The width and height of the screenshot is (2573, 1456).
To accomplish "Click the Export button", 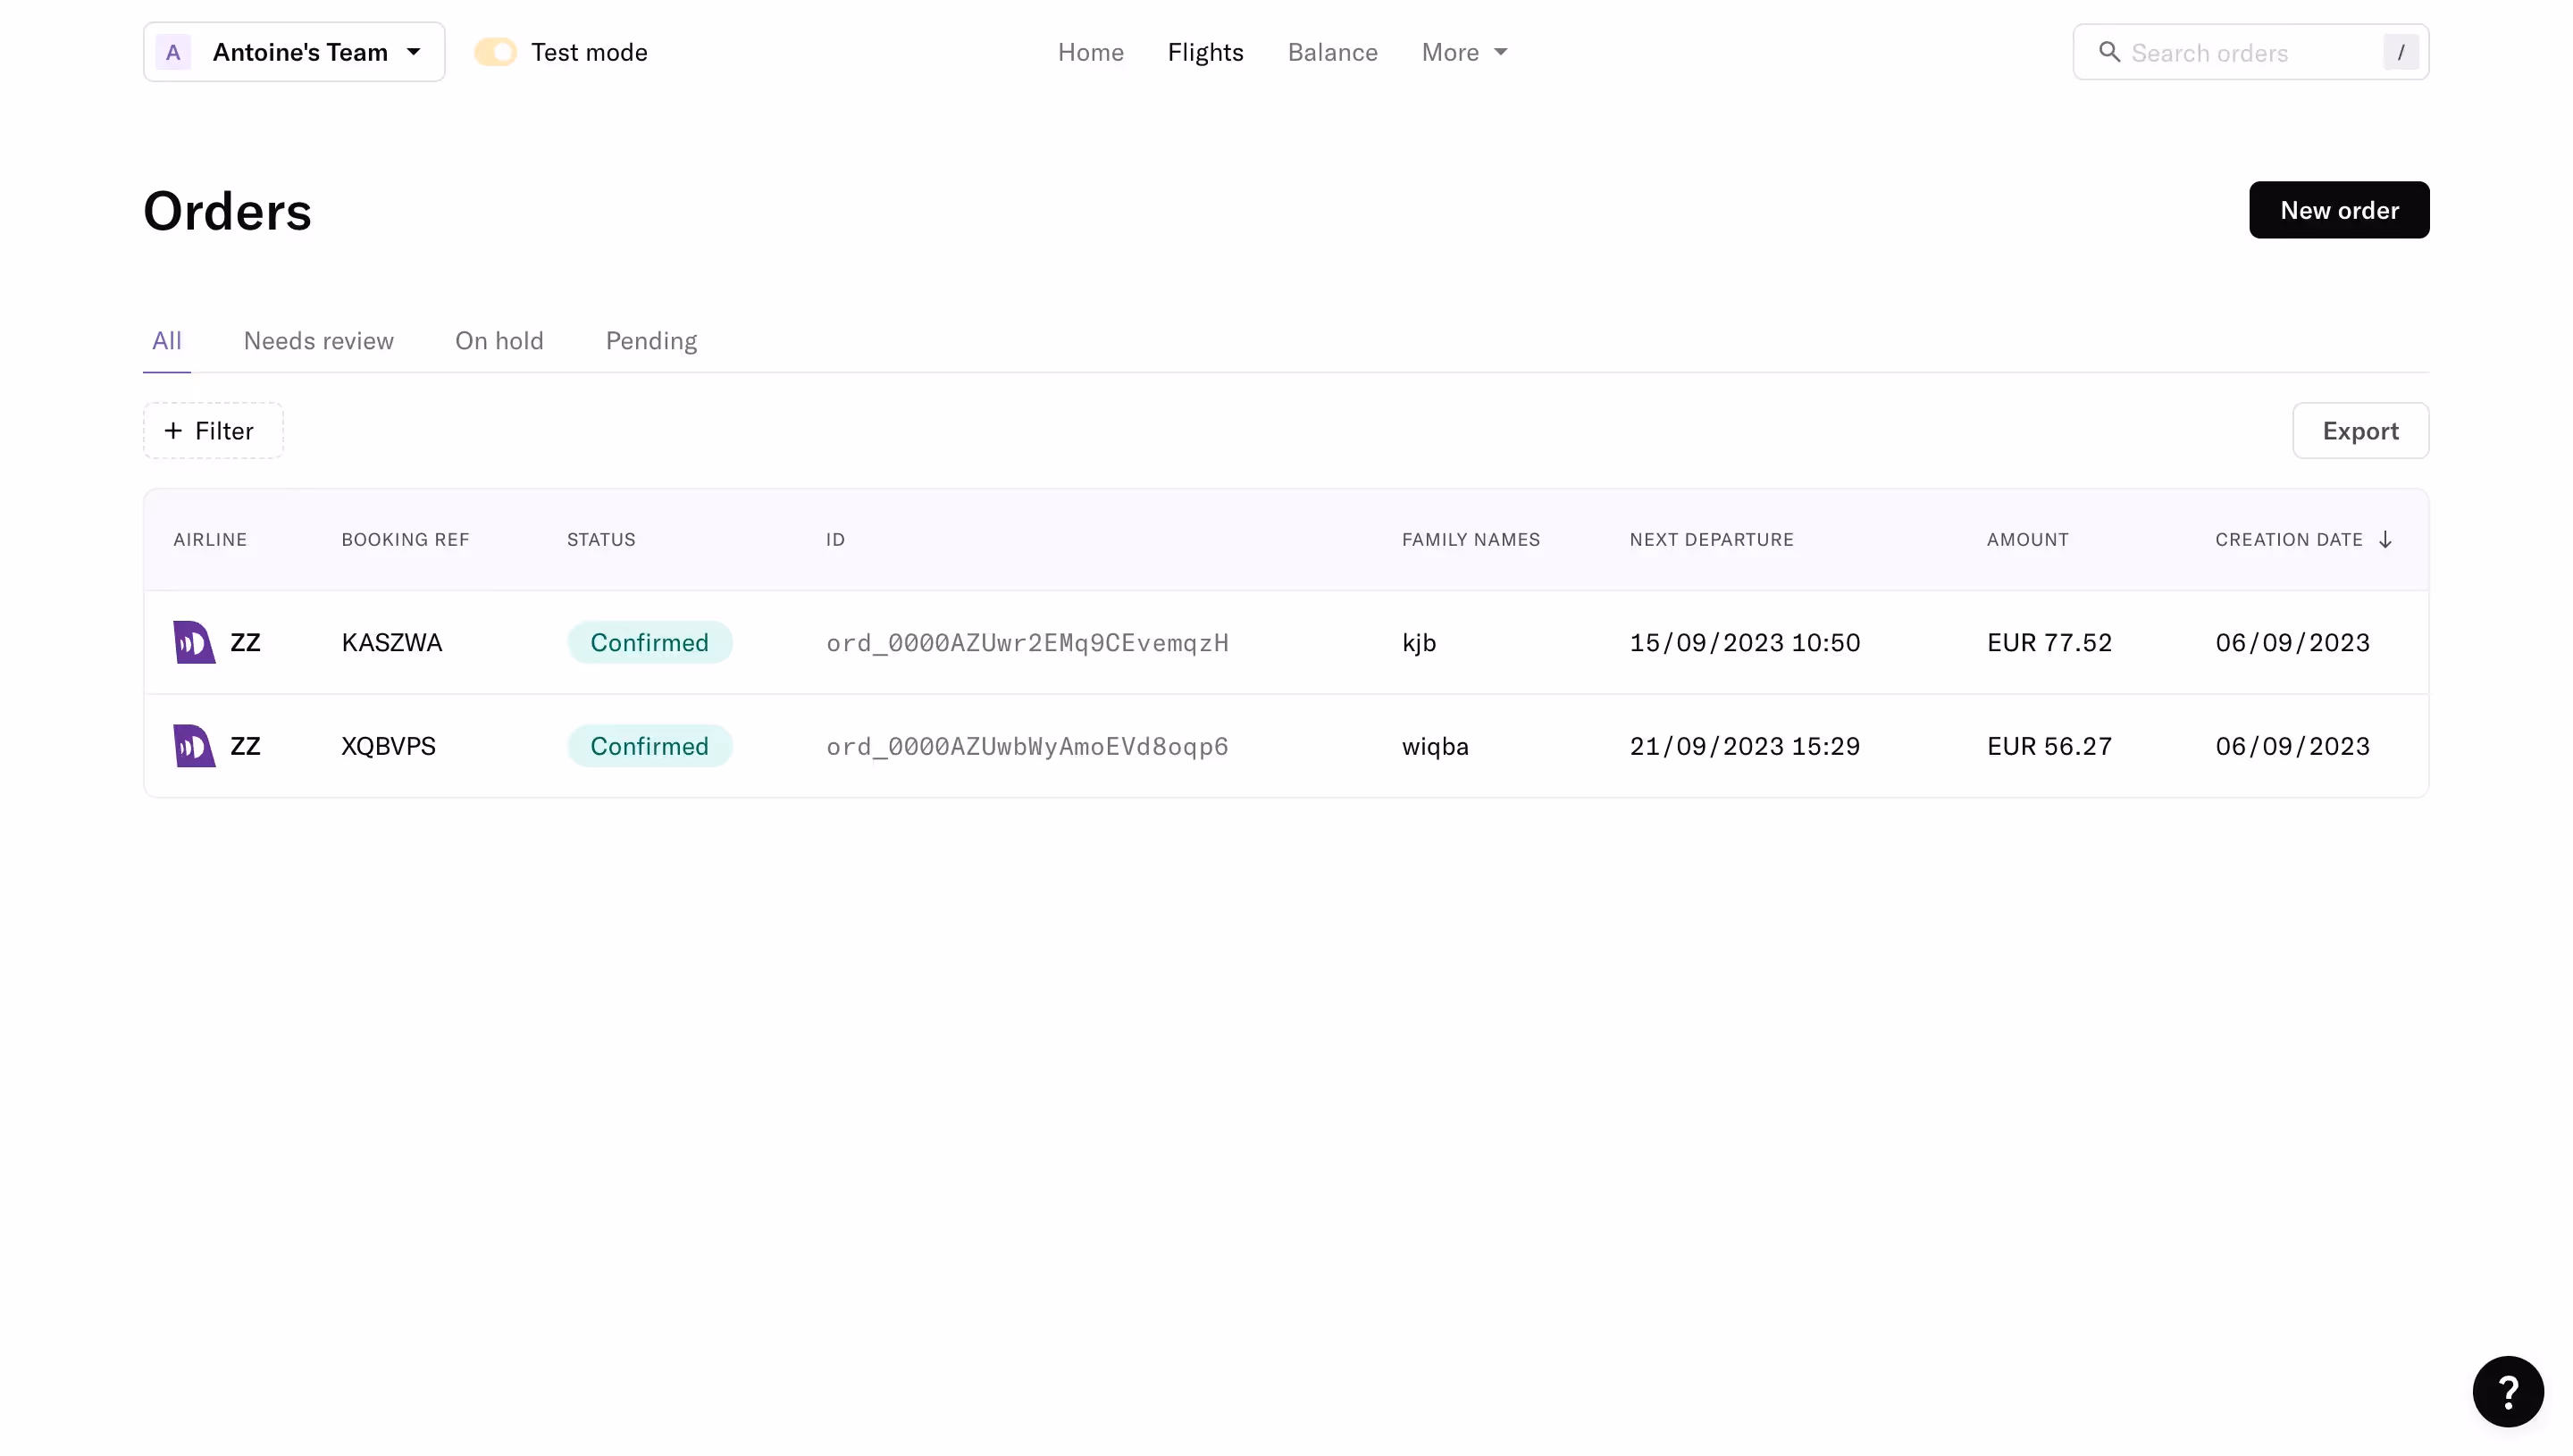I will 2361,431.
